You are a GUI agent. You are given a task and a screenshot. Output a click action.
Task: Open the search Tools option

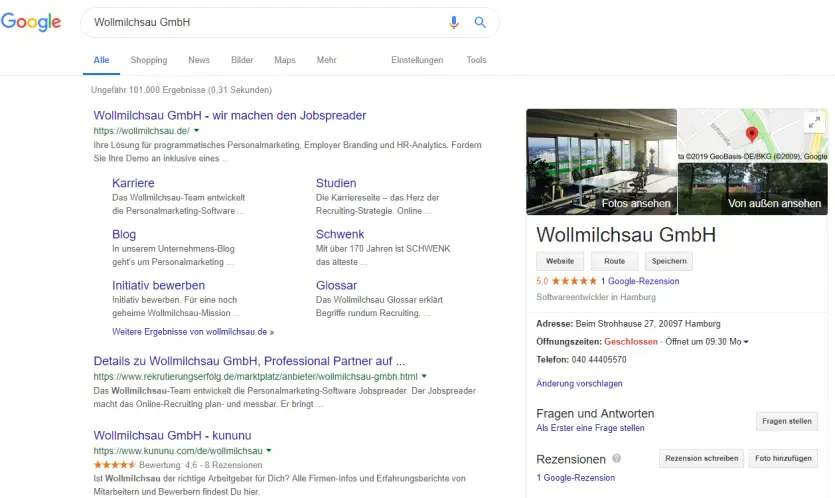coord(476,60)
